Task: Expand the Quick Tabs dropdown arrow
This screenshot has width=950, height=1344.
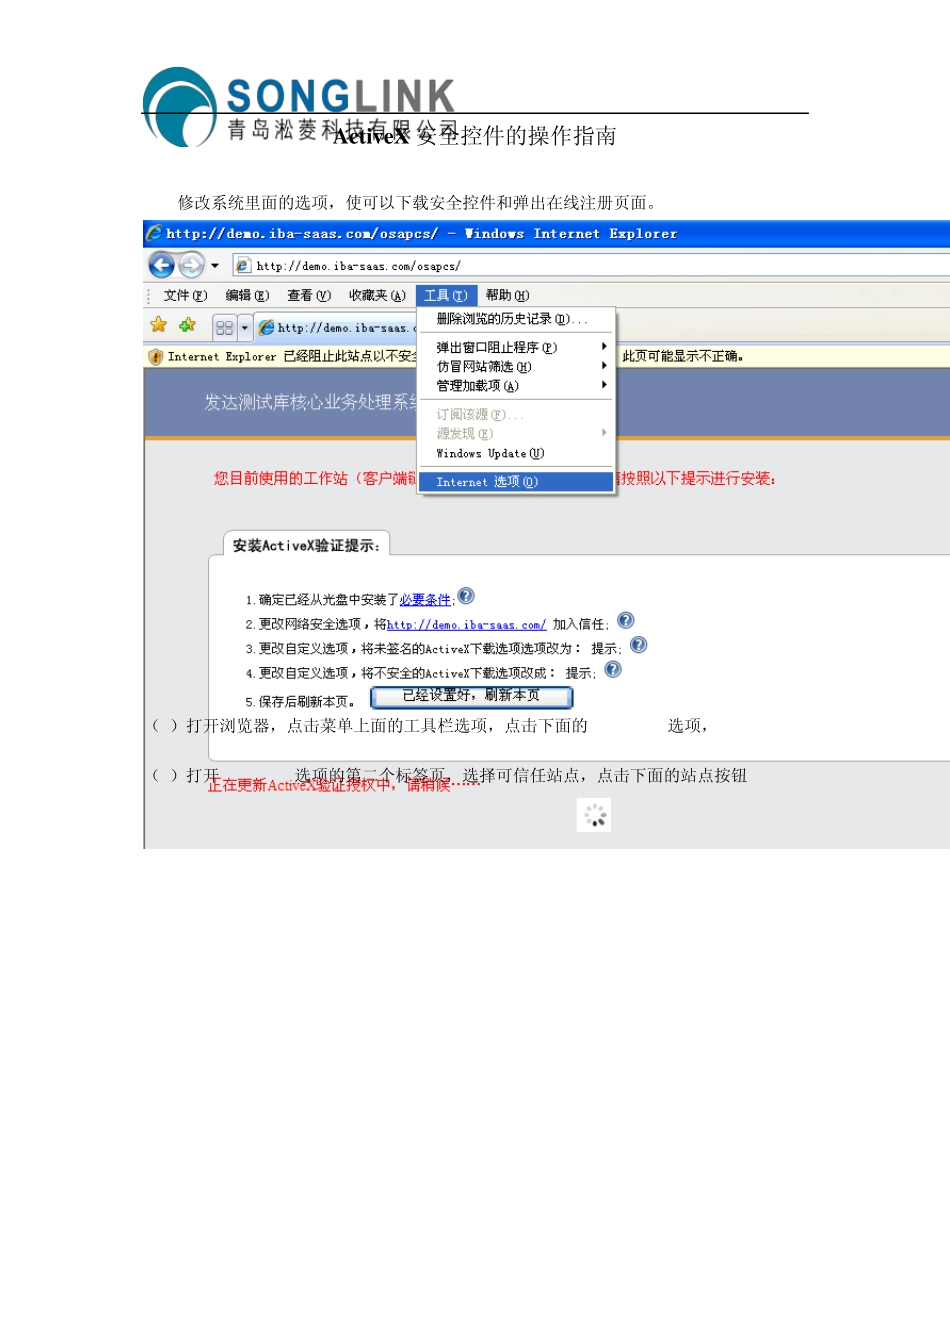Action: (x=245, y=327)
